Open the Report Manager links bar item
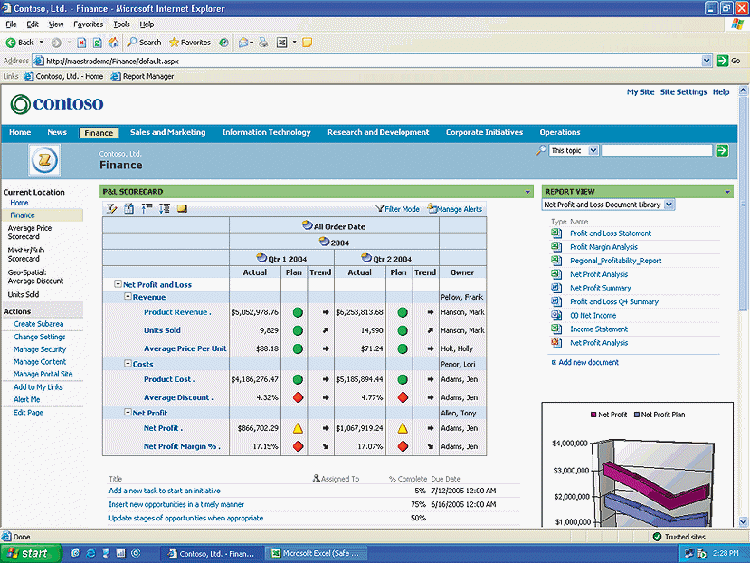 (143, 76)
